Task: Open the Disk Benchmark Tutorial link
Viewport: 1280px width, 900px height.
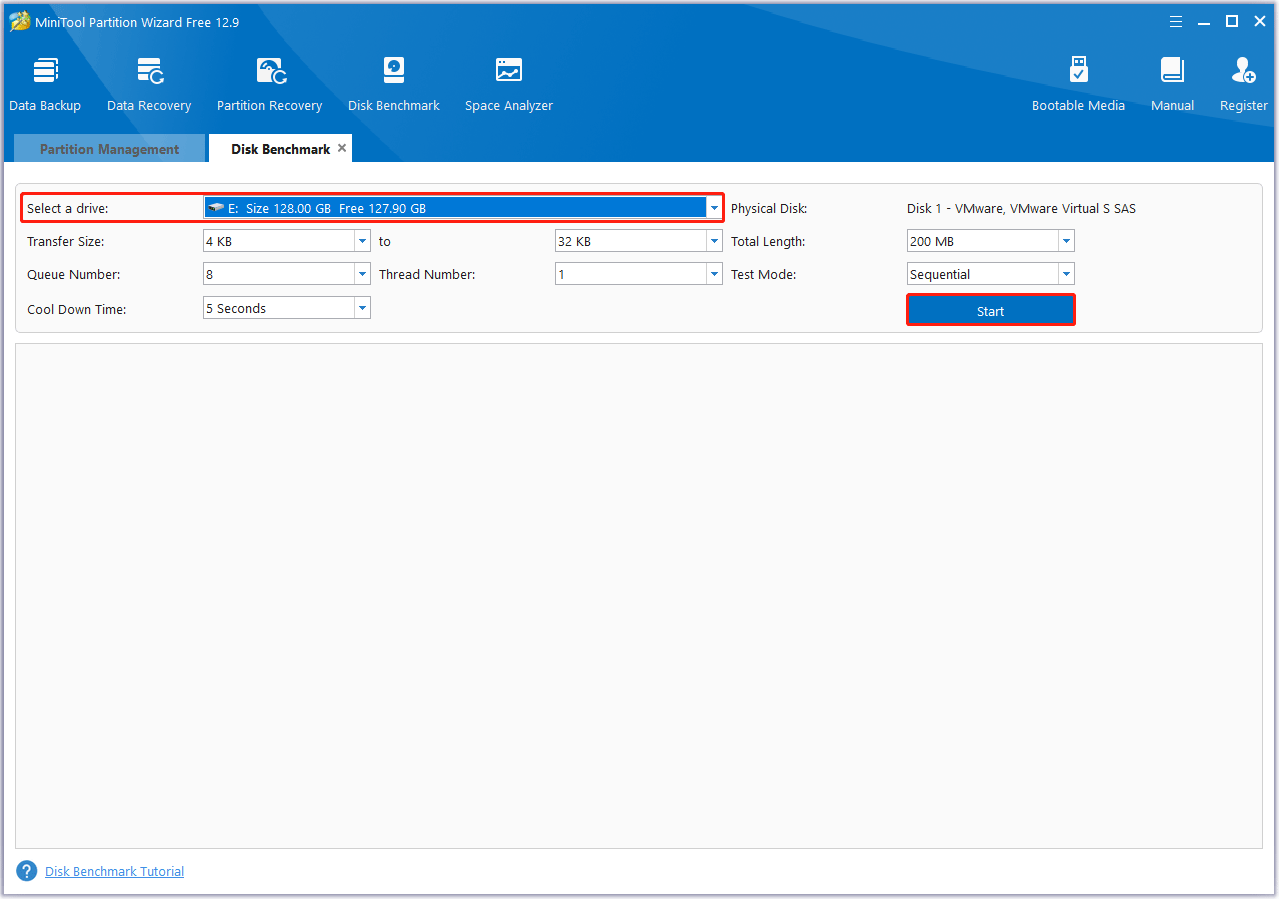Action: tap(113, 871)
